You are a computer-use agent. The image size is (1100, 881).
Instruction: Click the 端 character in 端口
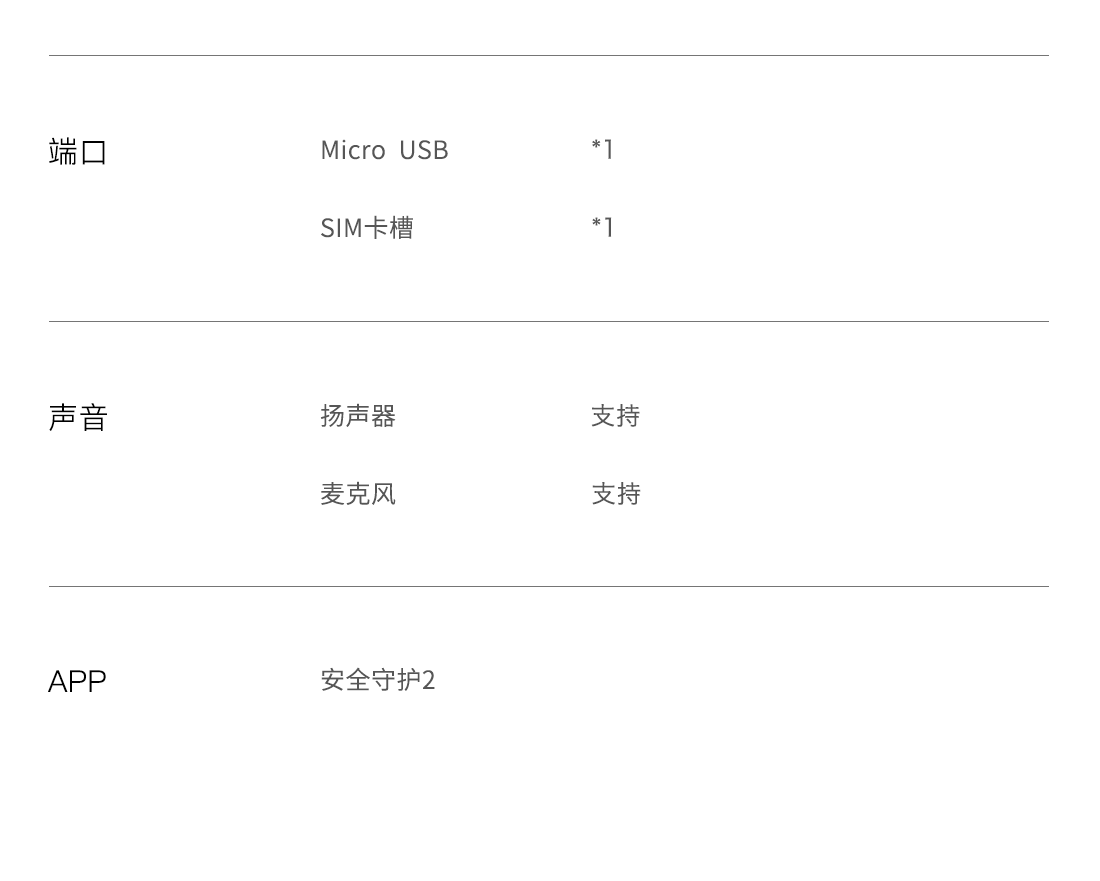click(63, 152)
